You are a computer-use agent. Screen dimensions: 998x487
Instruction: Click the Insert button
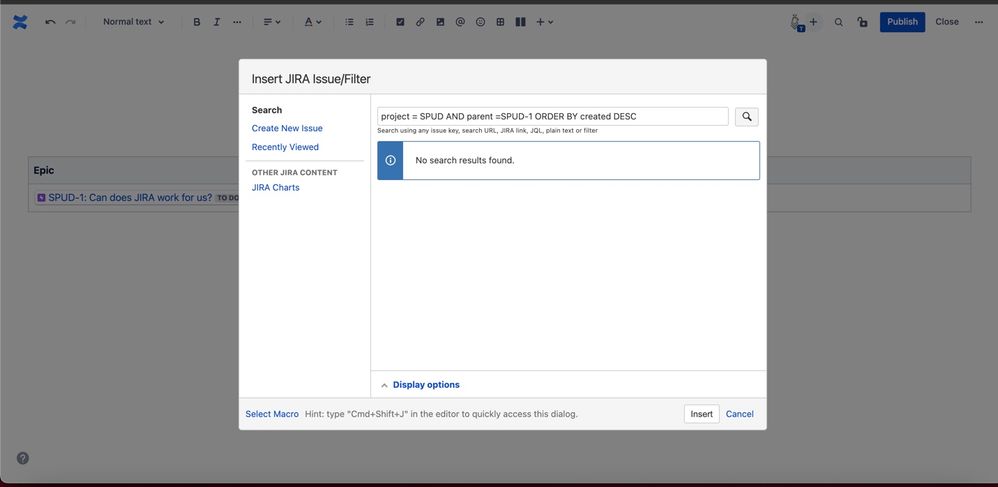[x=702, y=414]
